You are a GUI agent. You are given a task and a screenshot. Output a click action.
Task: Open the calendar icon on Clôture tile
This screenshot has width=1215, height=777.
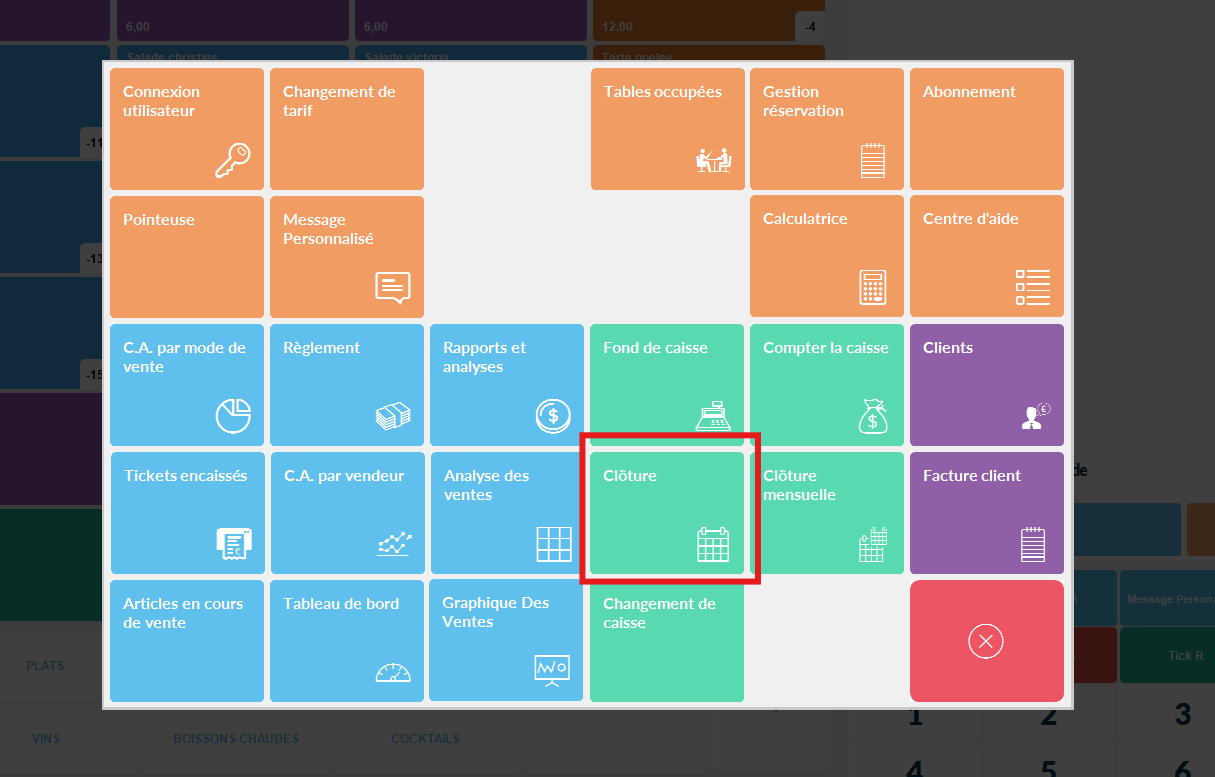click(x=713, y=544)
